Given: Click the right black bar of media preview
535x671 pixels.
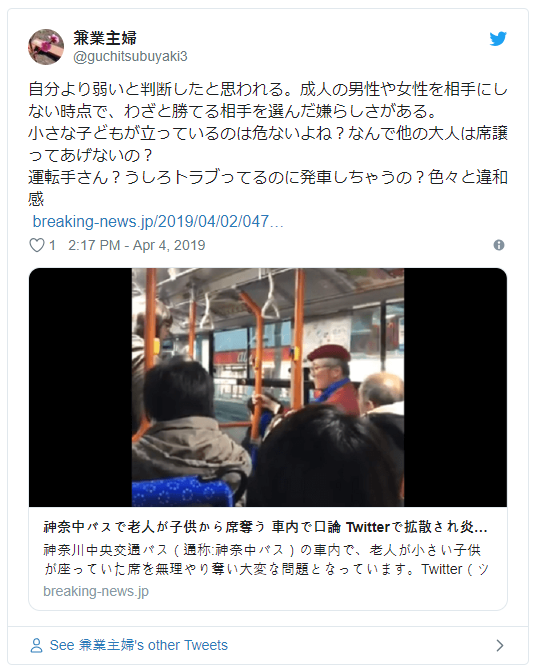Looking at the screenshot, I should (455, 387).
